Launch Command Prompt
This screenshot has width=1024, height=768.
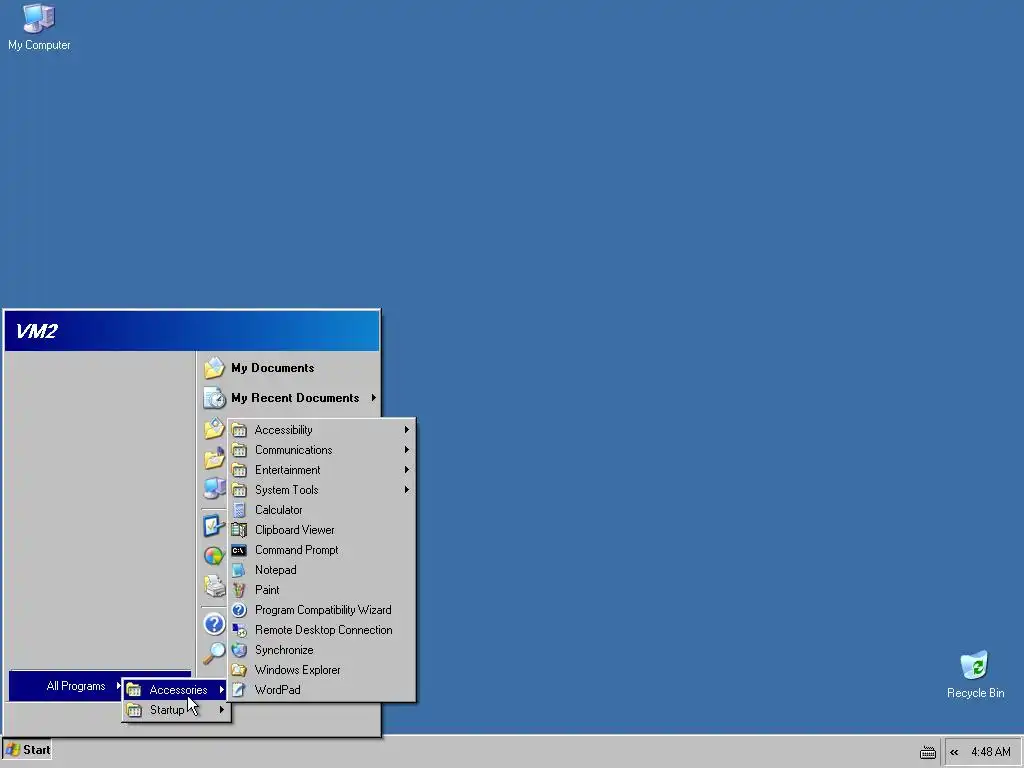click(321, 550)
